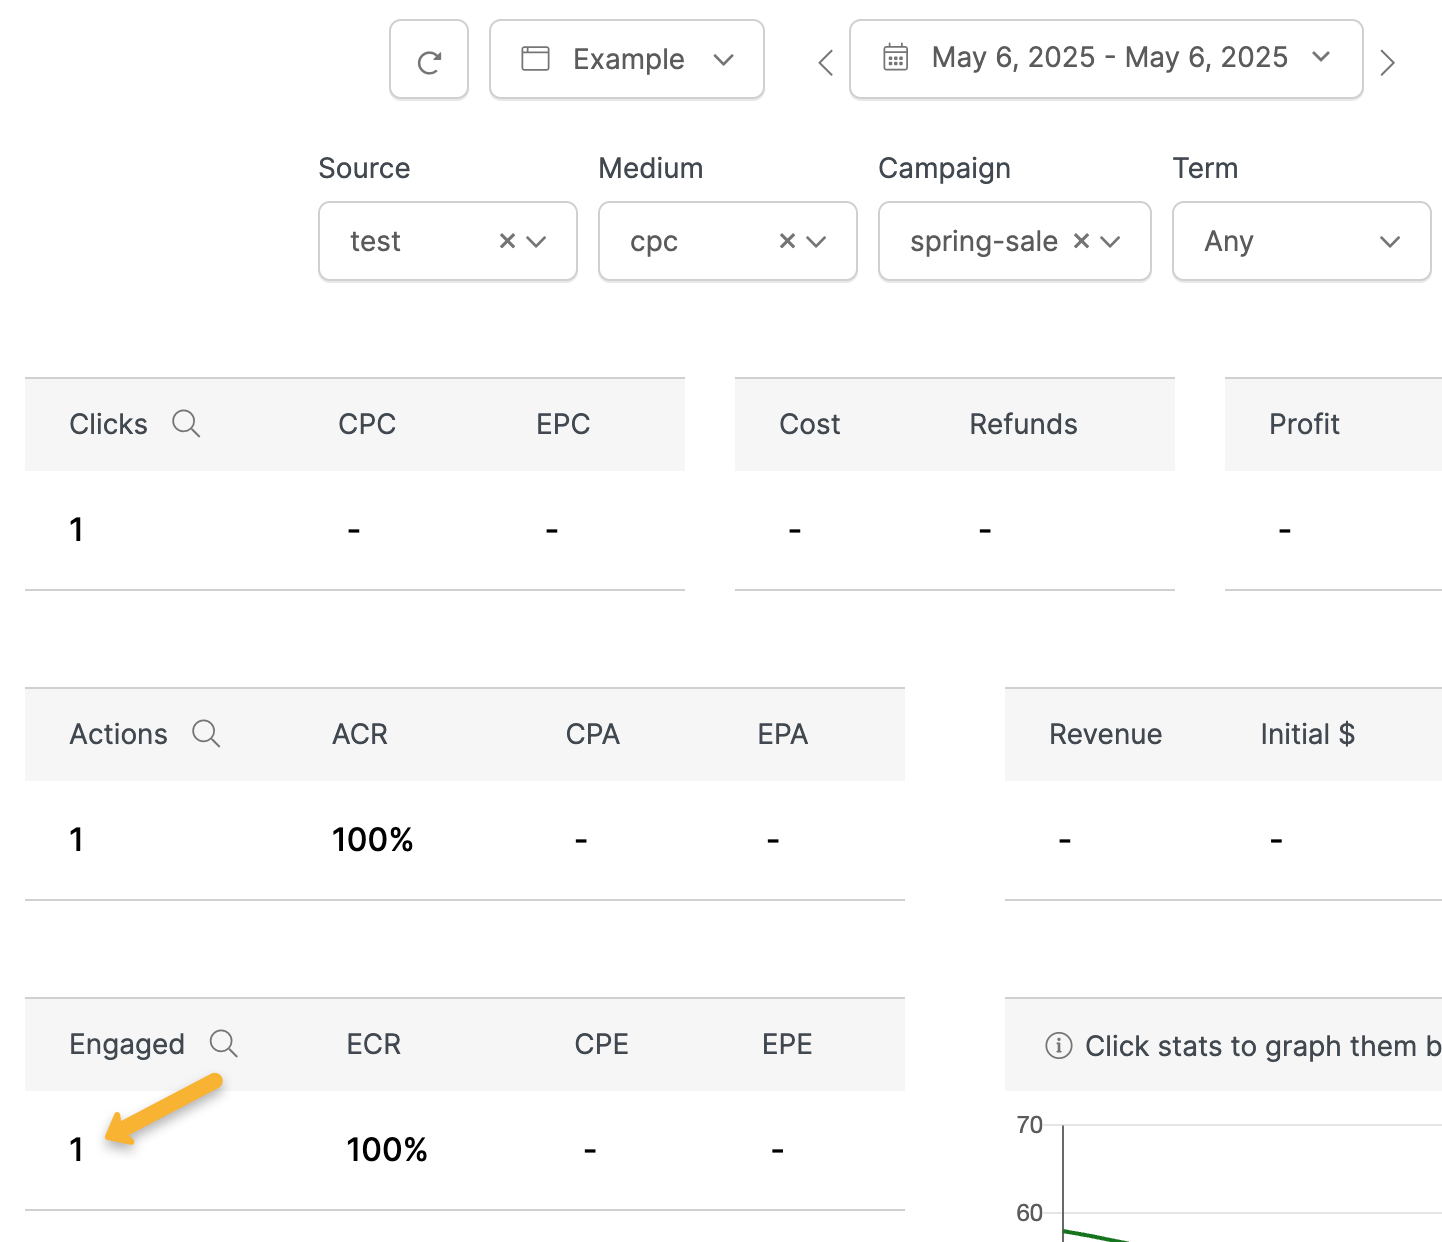The height and width of the screenshot is (1242, 1442).
Task: Click the ECR 100% stat value
Action: tap(387, 1150)
